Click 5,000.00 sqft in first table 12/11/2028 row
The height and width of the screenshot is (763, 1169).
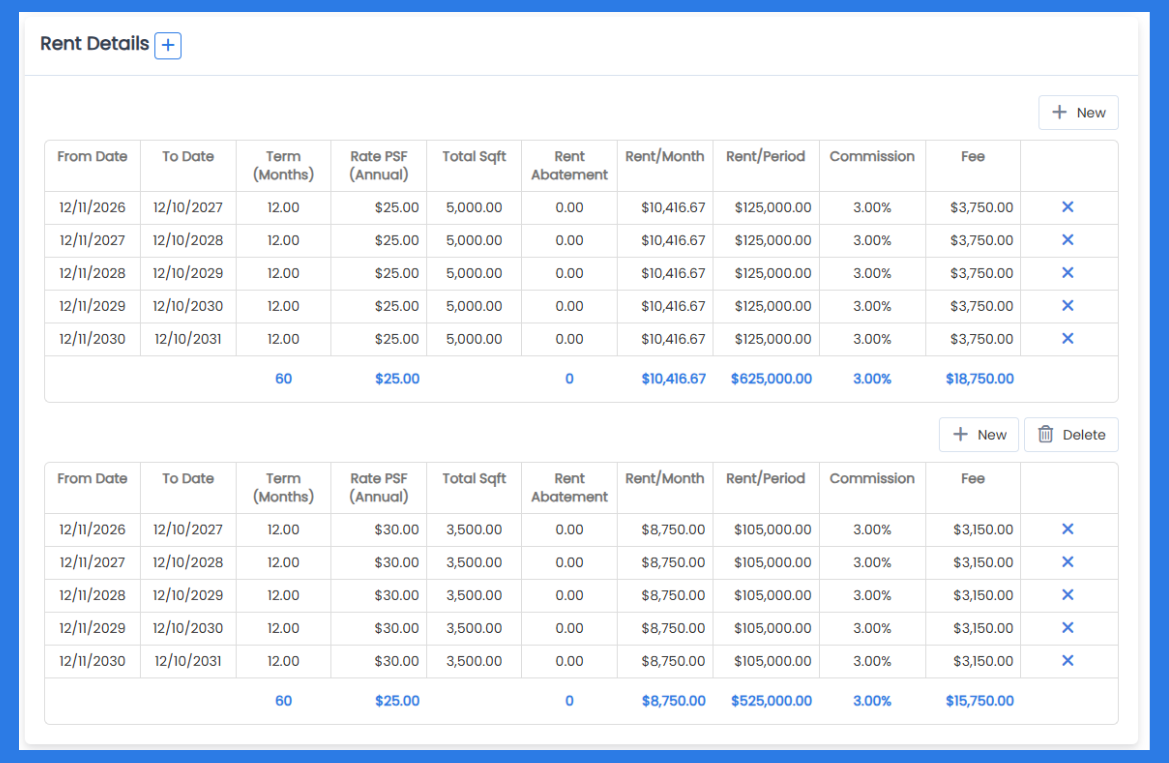pos(474,273)
